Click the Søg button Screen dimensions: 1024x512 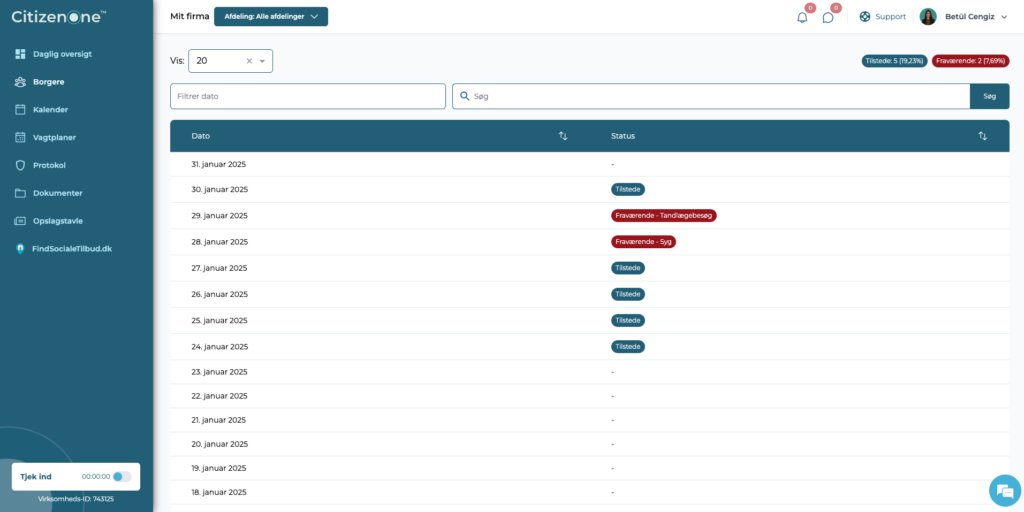pyautogui.click(x=989, y=96)
